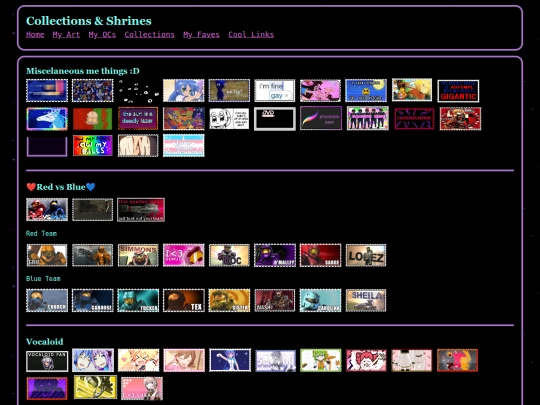The height and width of the screenshot is (405, 540).
Task: Open the Collections nav link
Action: pos(149,34)
